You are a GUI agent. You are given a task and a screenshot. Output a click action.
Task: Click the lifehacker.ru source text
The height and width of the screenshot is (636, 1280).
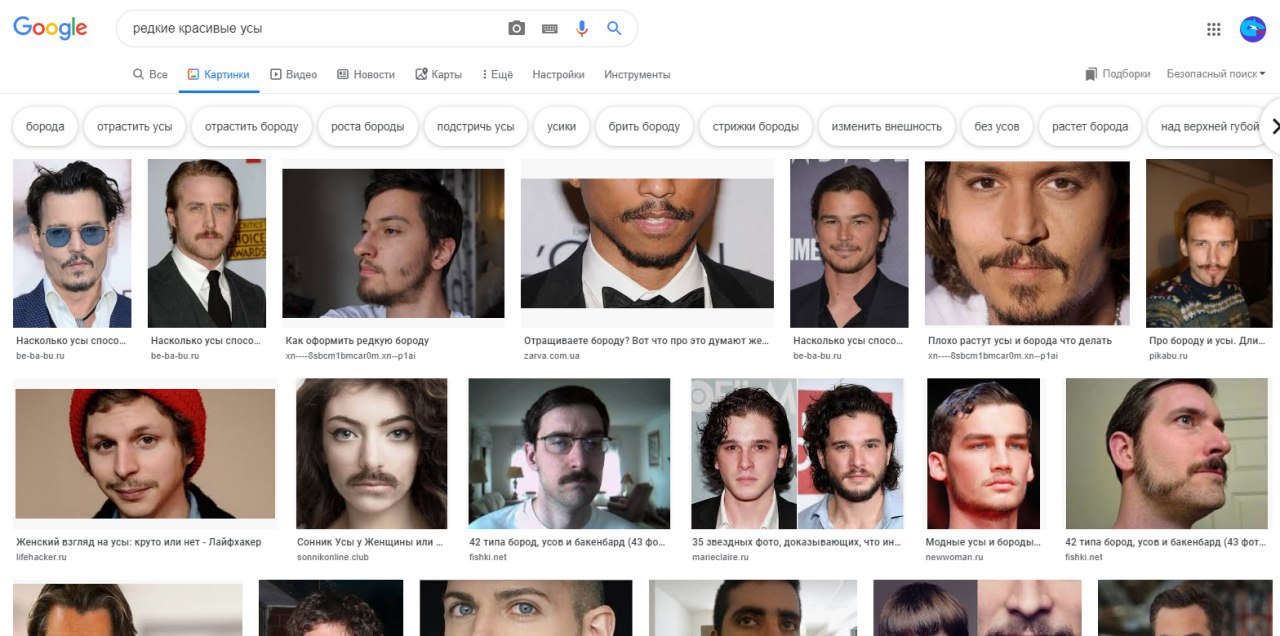(x=41, y=557)
